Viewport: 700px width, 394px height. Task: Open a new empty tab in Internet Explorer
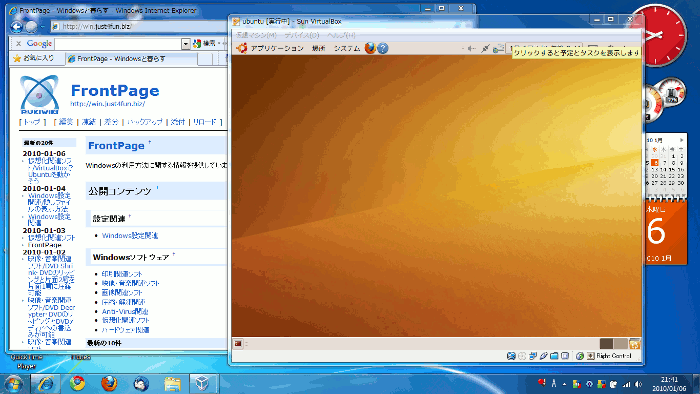click(x=205, y=58)
